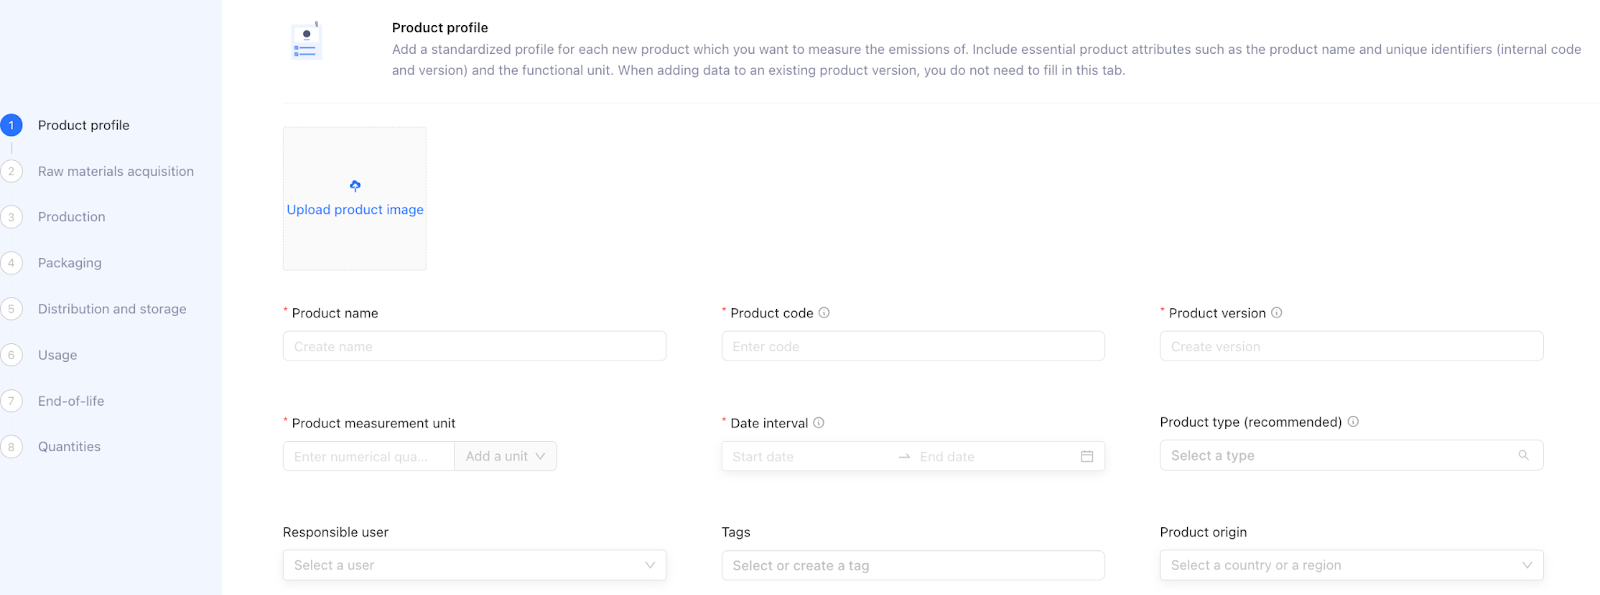Open the Distribution and storage step

(x=112, y=309)
